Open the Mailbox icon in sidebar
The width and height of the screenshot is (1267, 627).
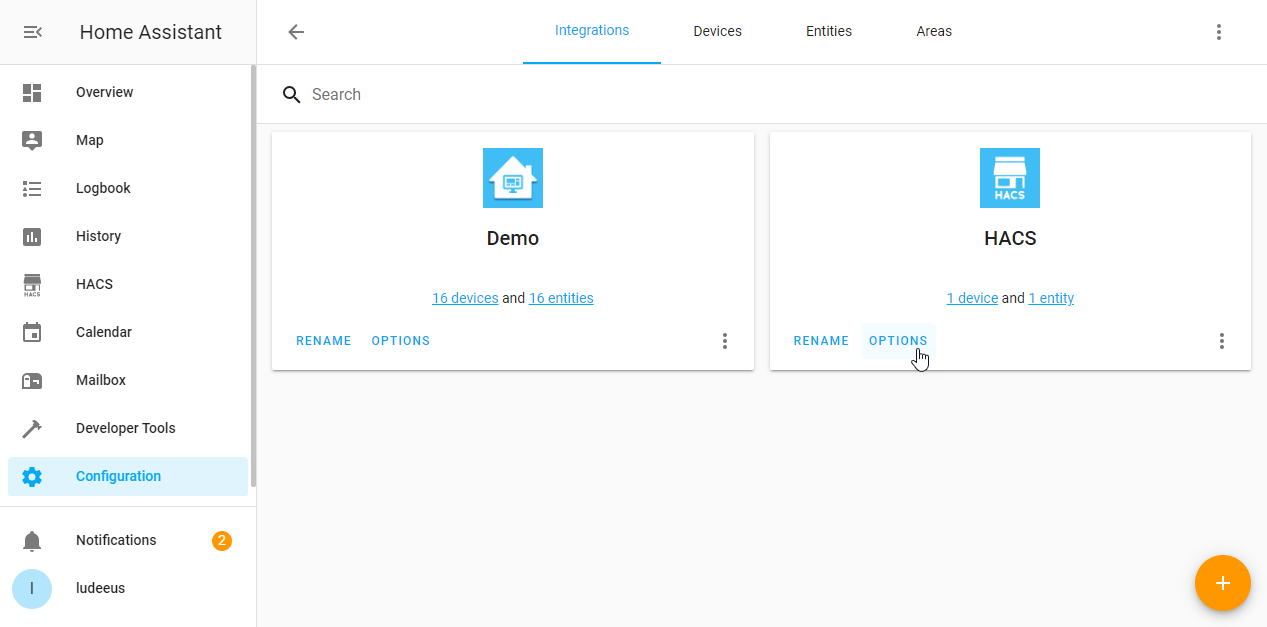coord(32,381)
